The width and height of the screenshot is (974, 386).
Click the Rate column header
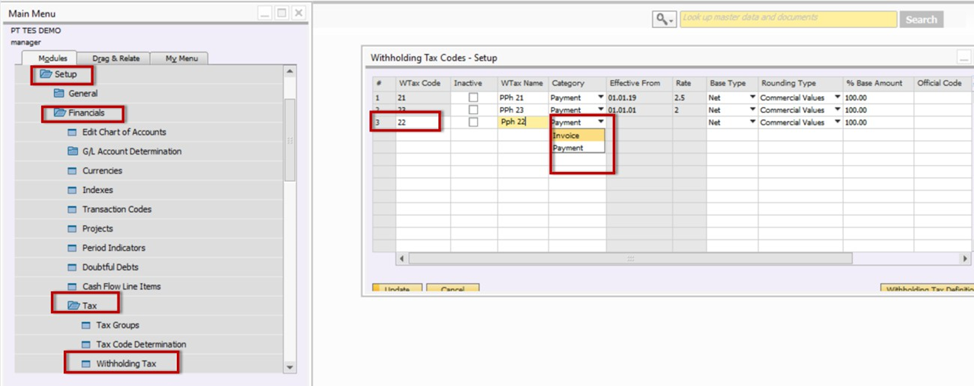pos(690,83)
